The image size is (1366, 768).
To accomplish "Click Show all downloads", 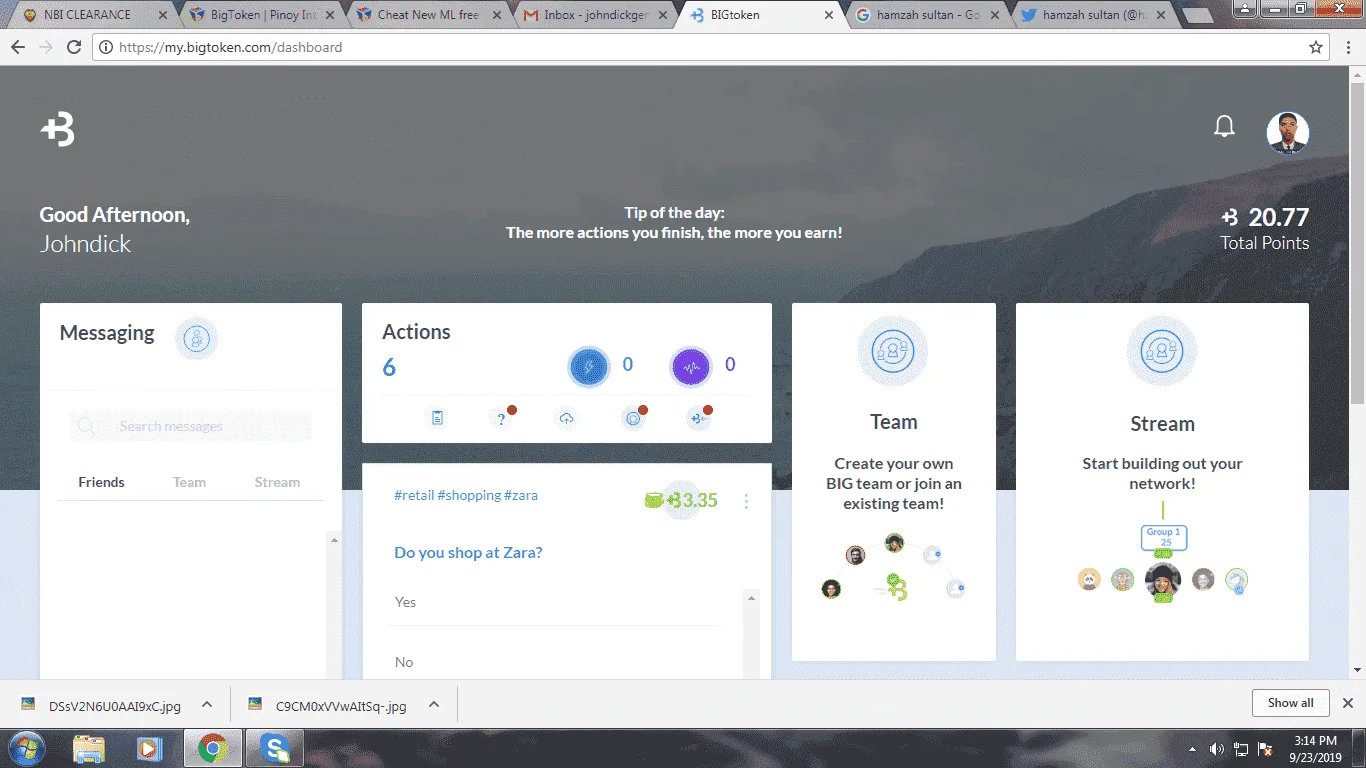I will click(1290, 703).
